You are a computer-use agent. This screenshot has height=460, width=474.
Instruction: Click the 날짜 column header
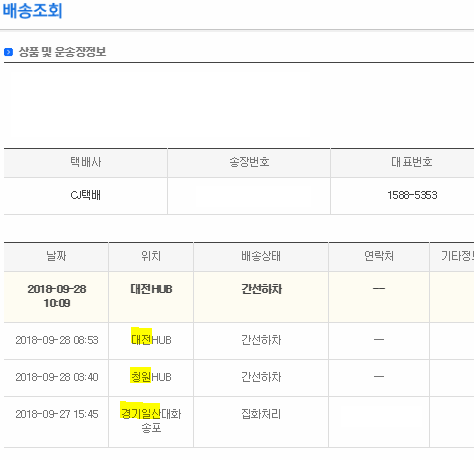click(x=56, y=256)
